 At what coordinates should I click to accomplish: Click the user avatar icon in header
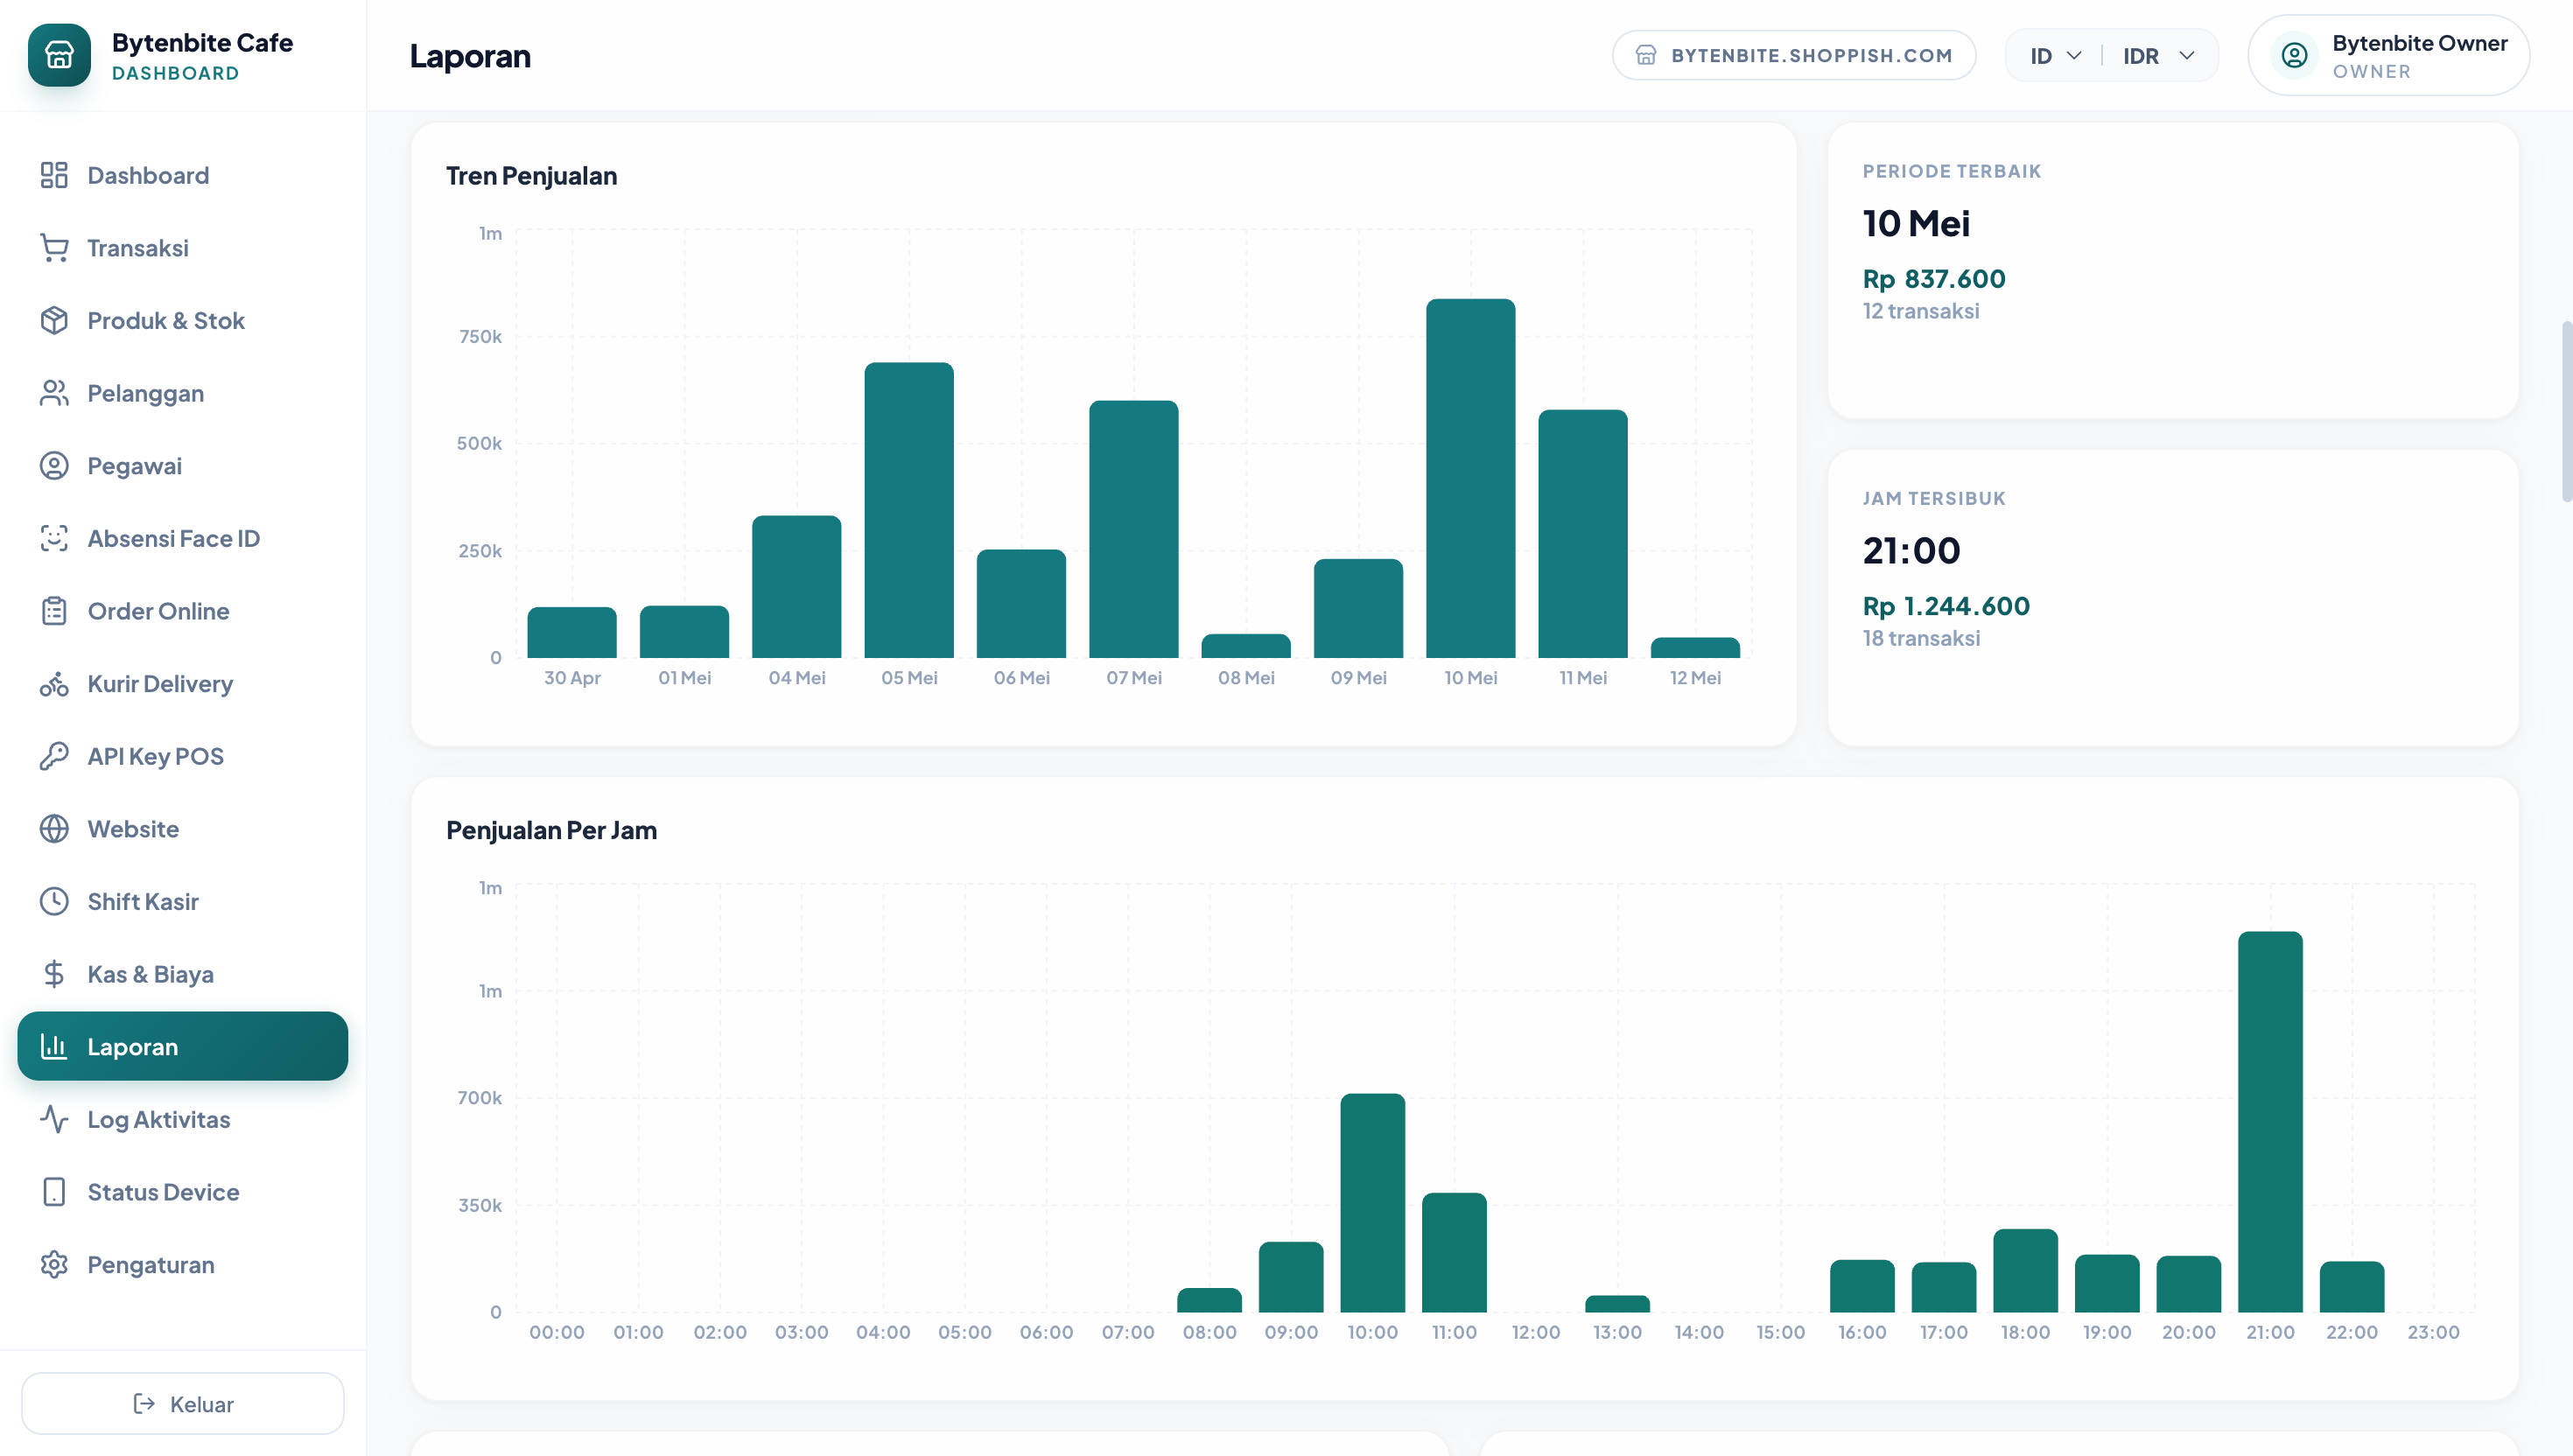[2295, 55]
